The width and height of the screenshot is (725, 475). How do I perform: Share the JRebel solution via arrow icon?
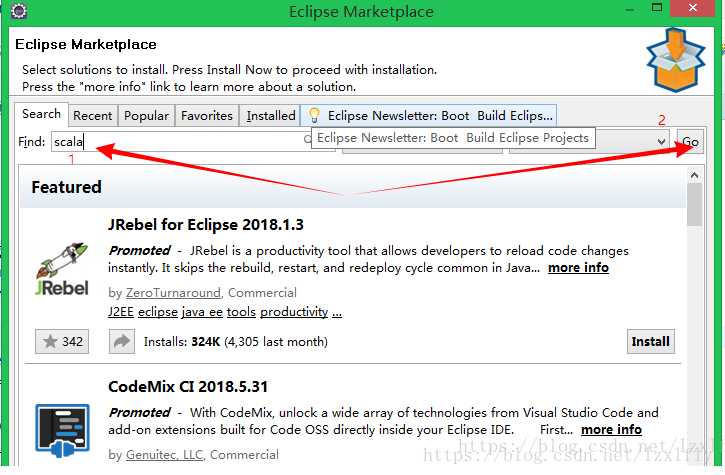click(x=122, y=341)
